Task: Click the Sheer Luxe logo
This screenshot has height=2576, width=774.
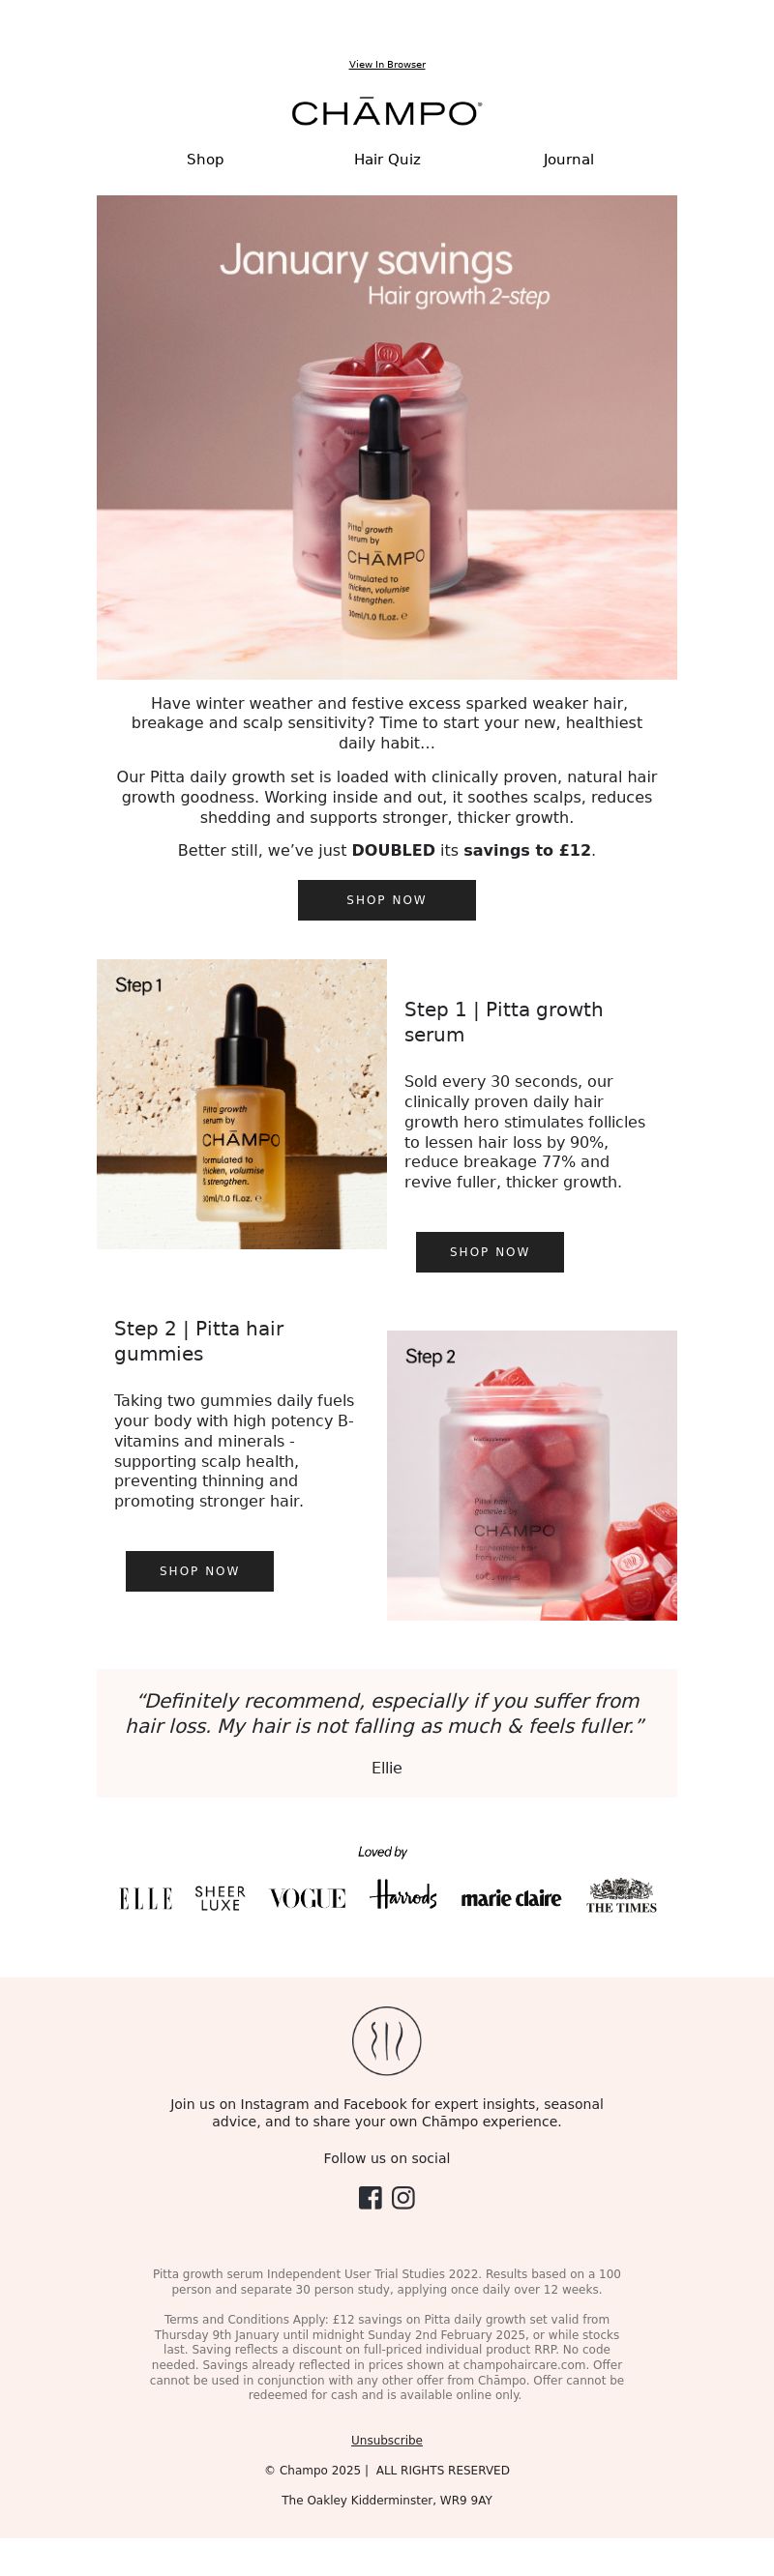Action: click(220, 1898)
